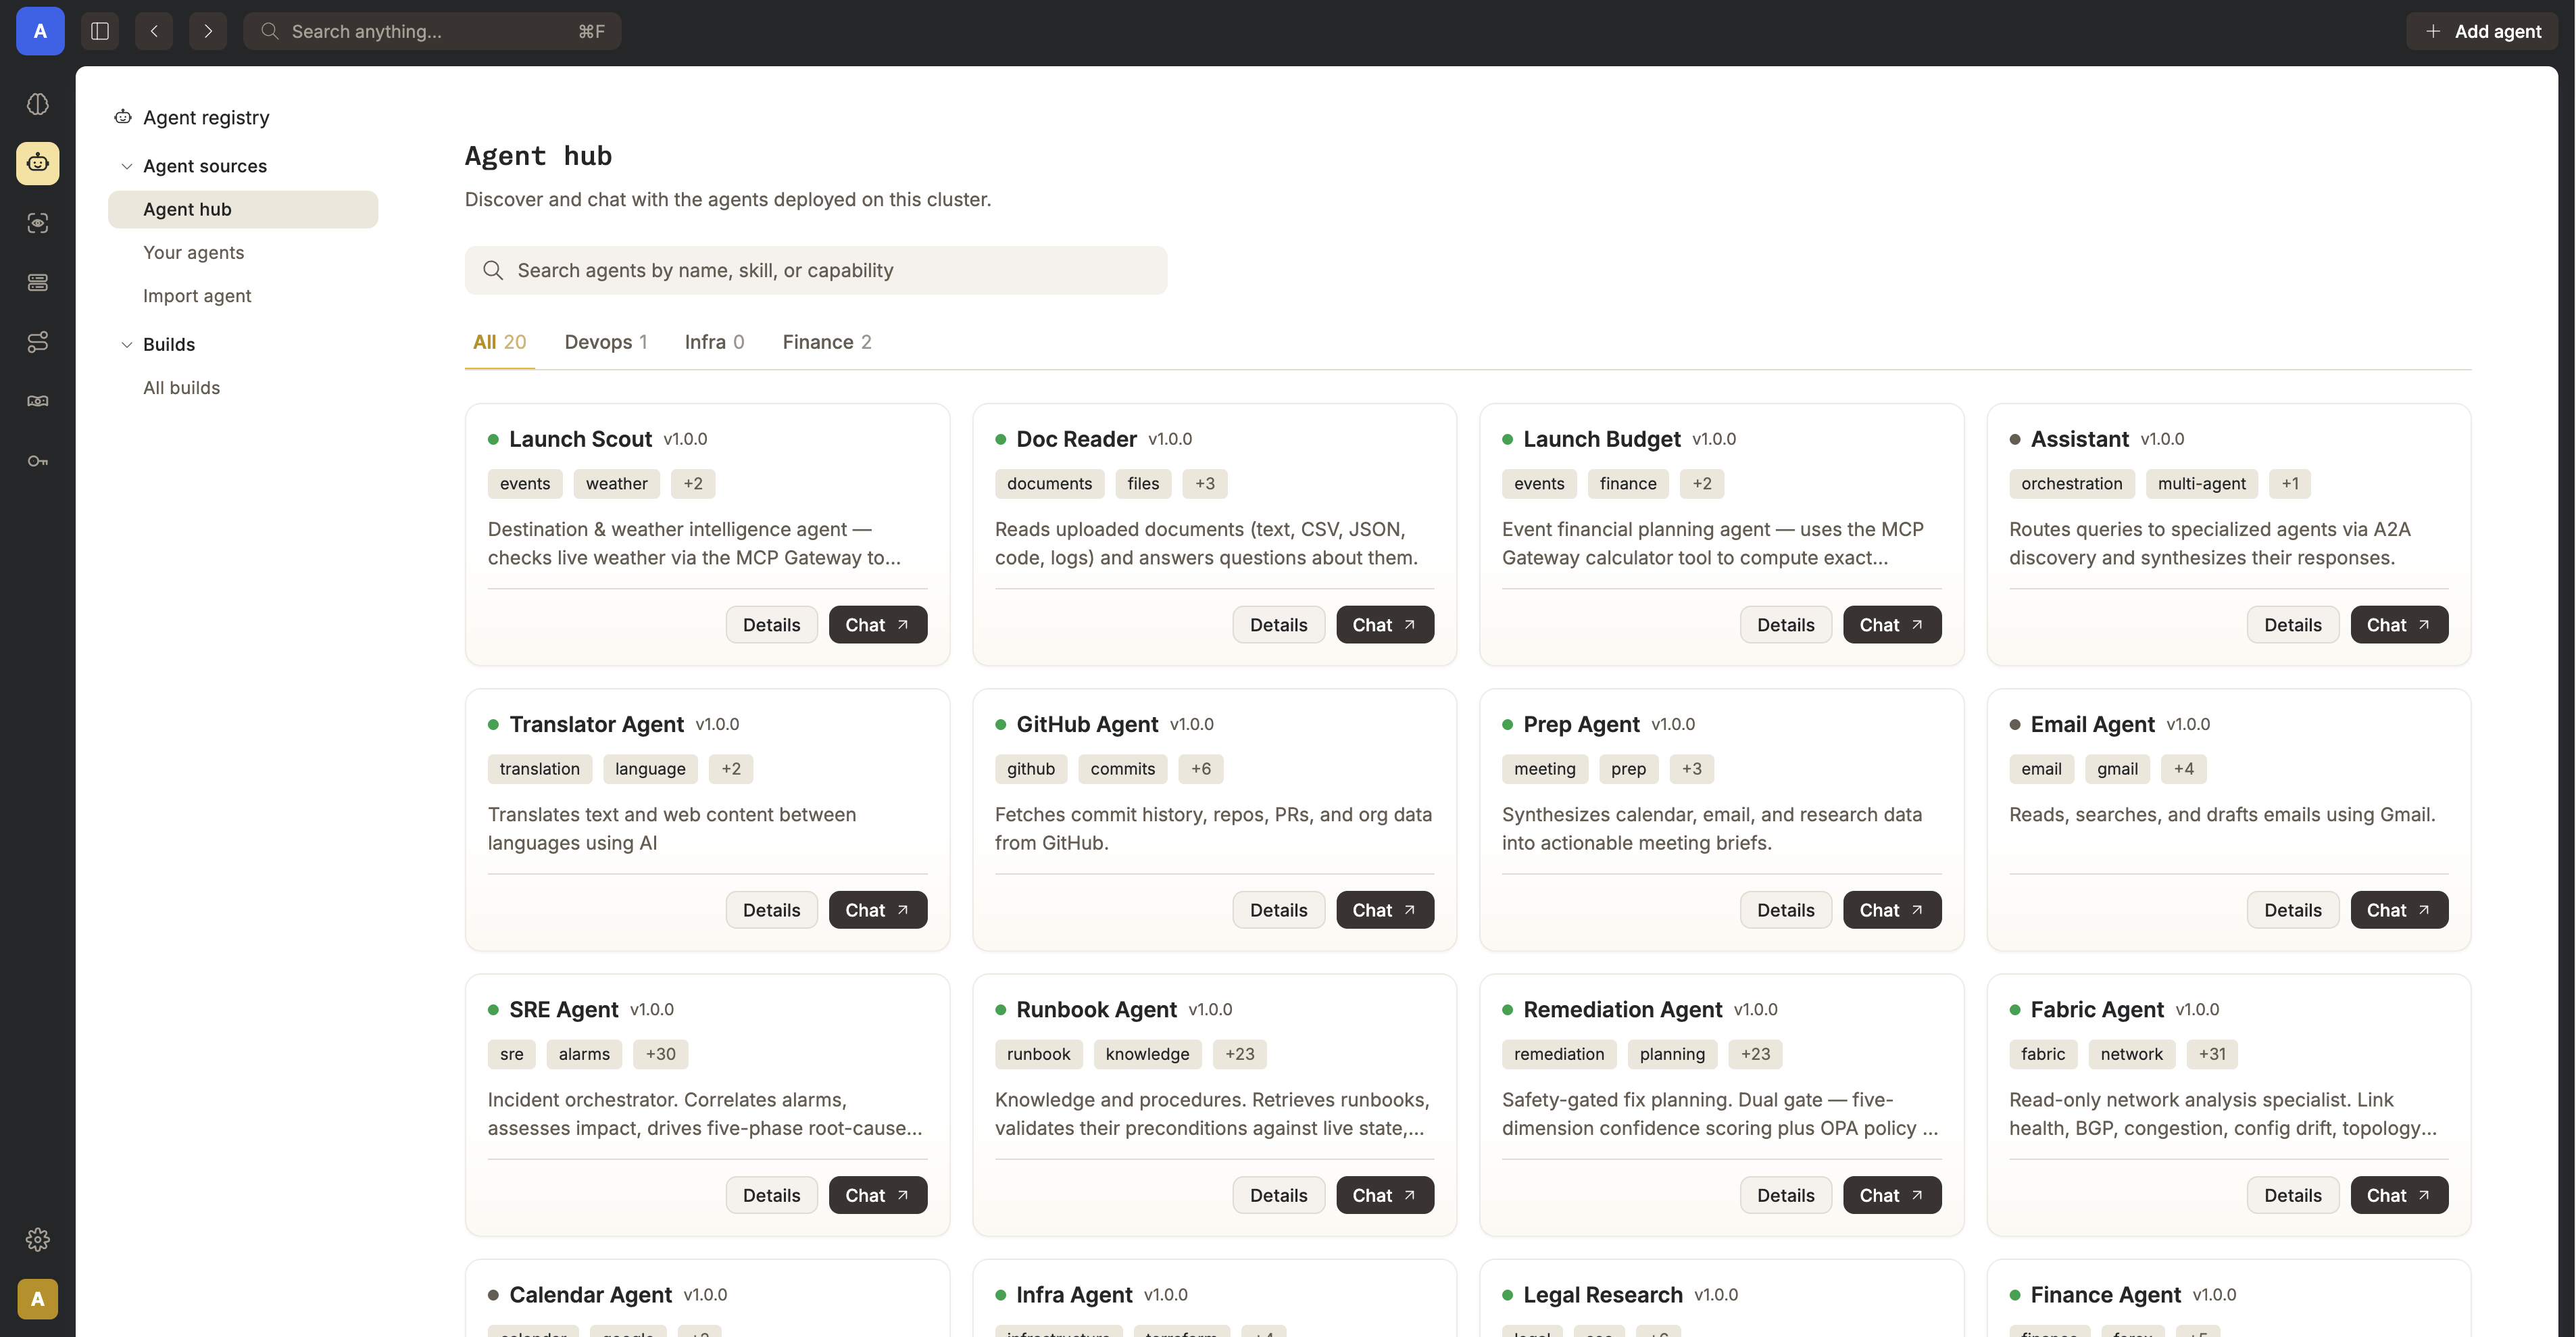Open the gateway icon above key

[38, 401]
